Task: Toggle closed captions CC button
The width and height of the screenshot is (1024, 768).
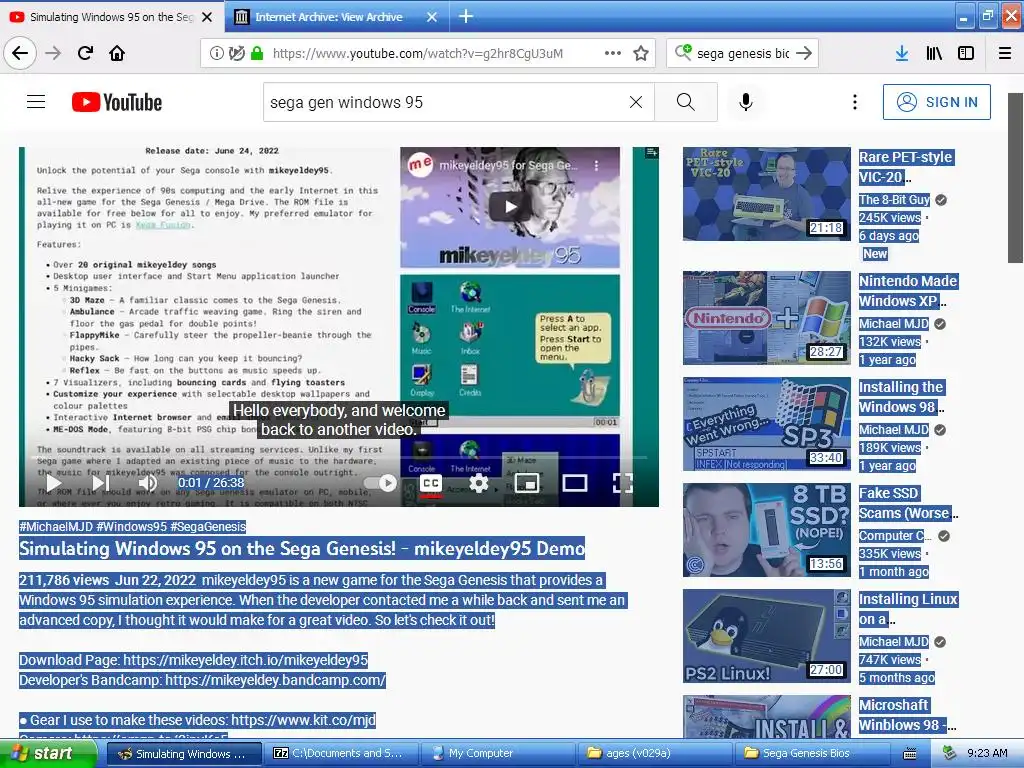Action: (431, 483)
